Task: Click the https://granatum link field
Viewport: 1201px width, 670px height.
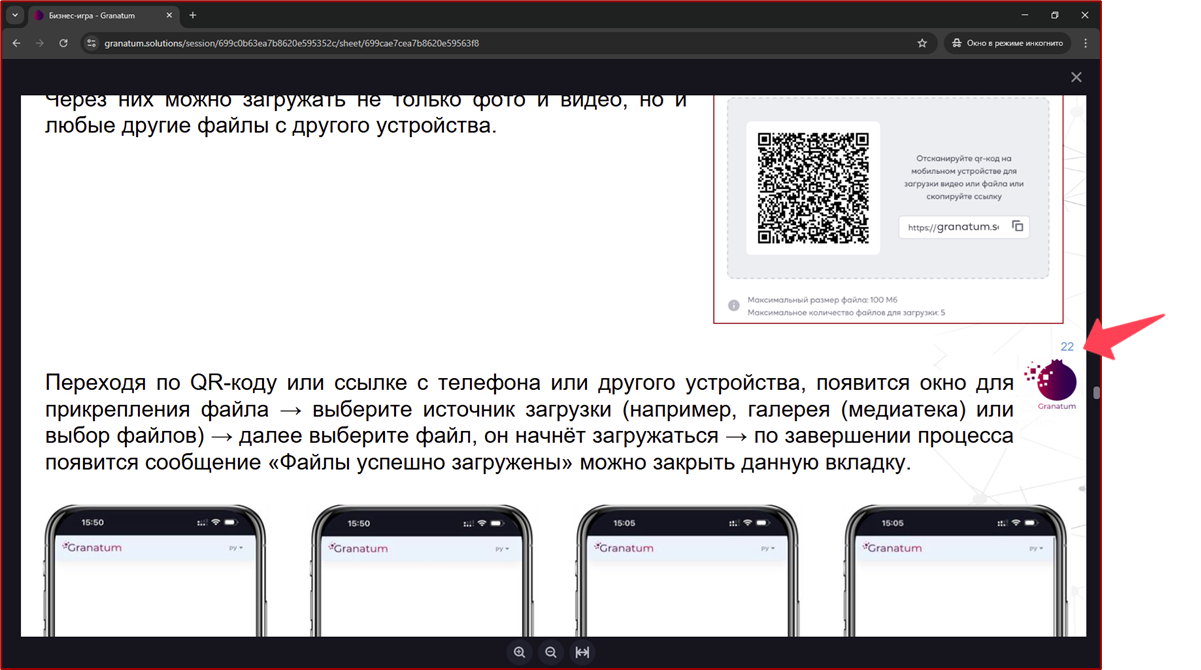Action: click(951, 227)
